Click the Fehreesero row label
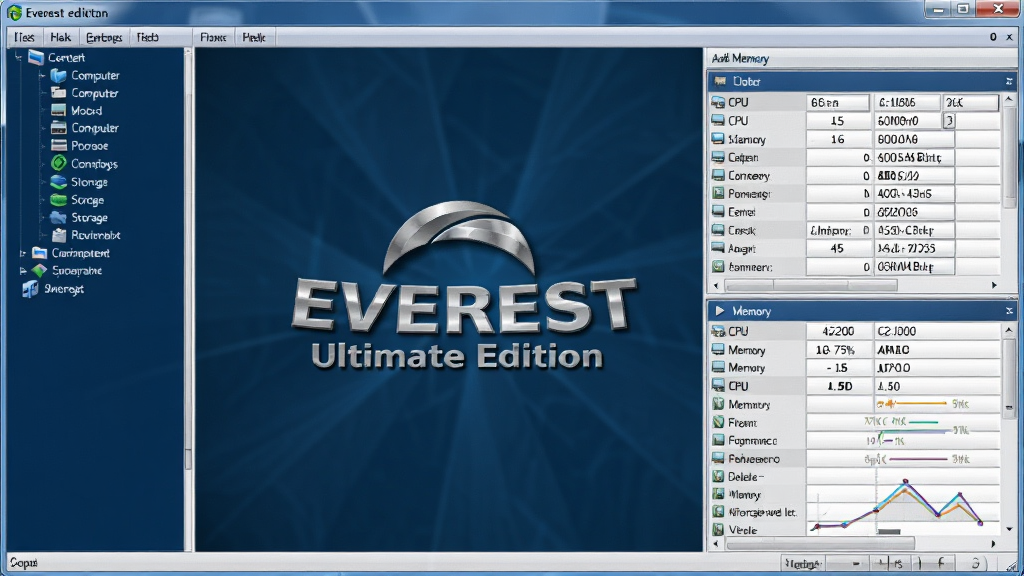Viewport: 1024px width, 576px height. pos(753,459)
